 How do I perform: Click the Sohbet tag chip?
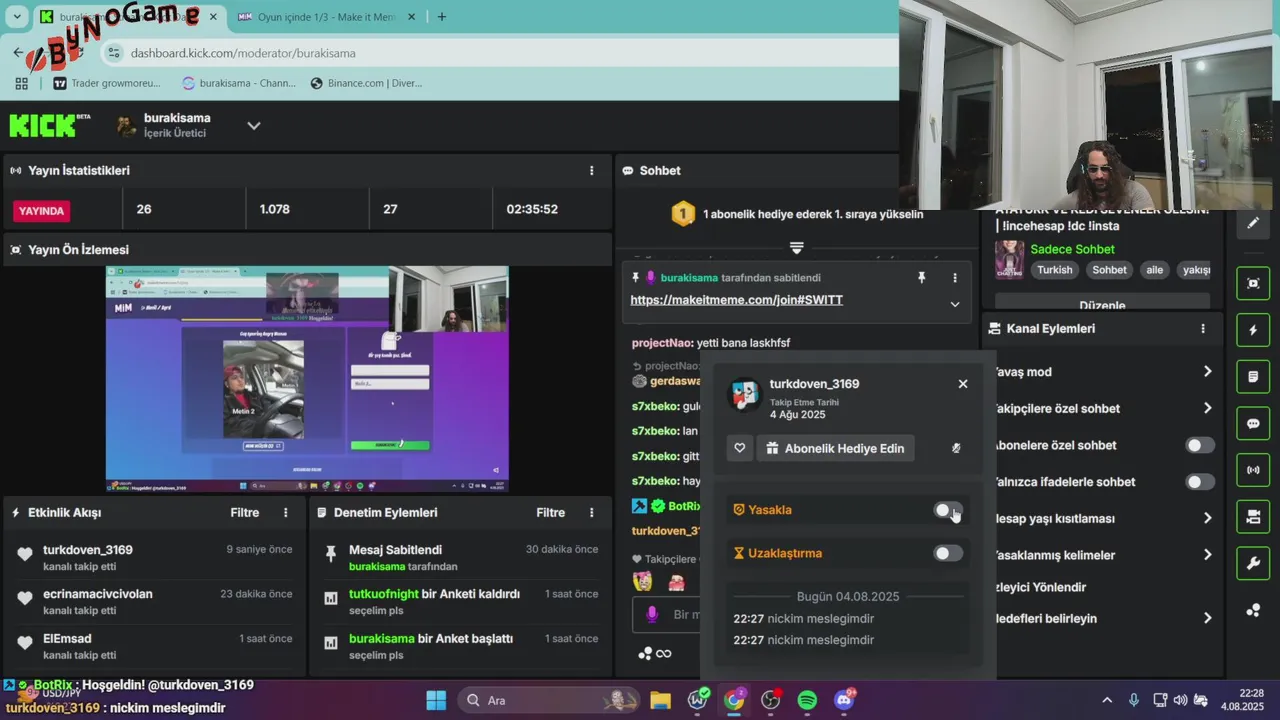tap(1109, 270)
